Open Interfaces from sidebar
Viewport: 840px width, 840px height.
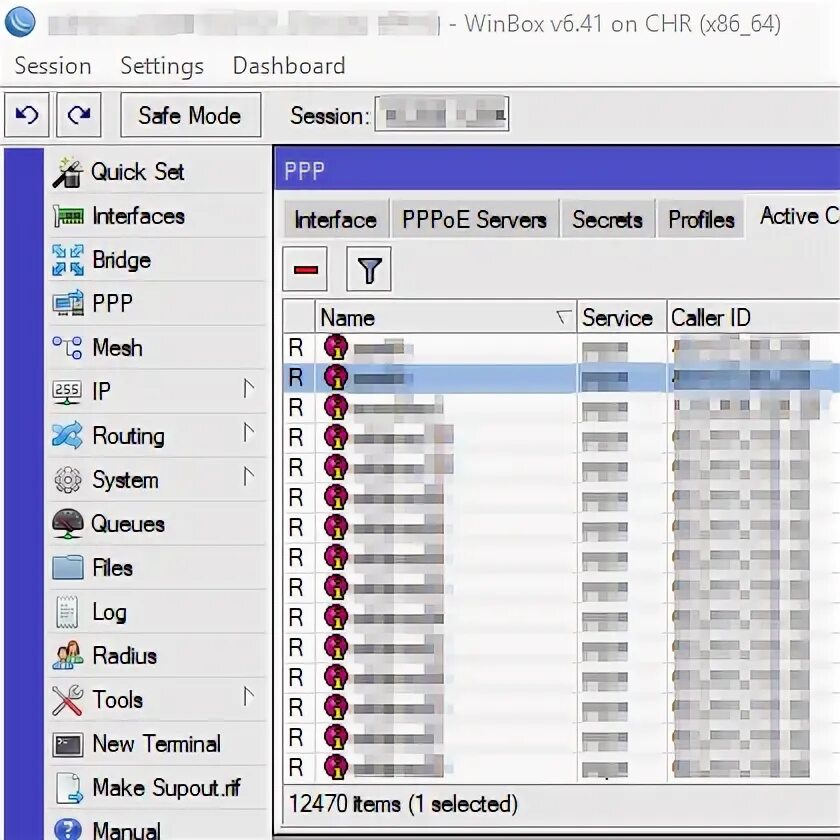156,216
